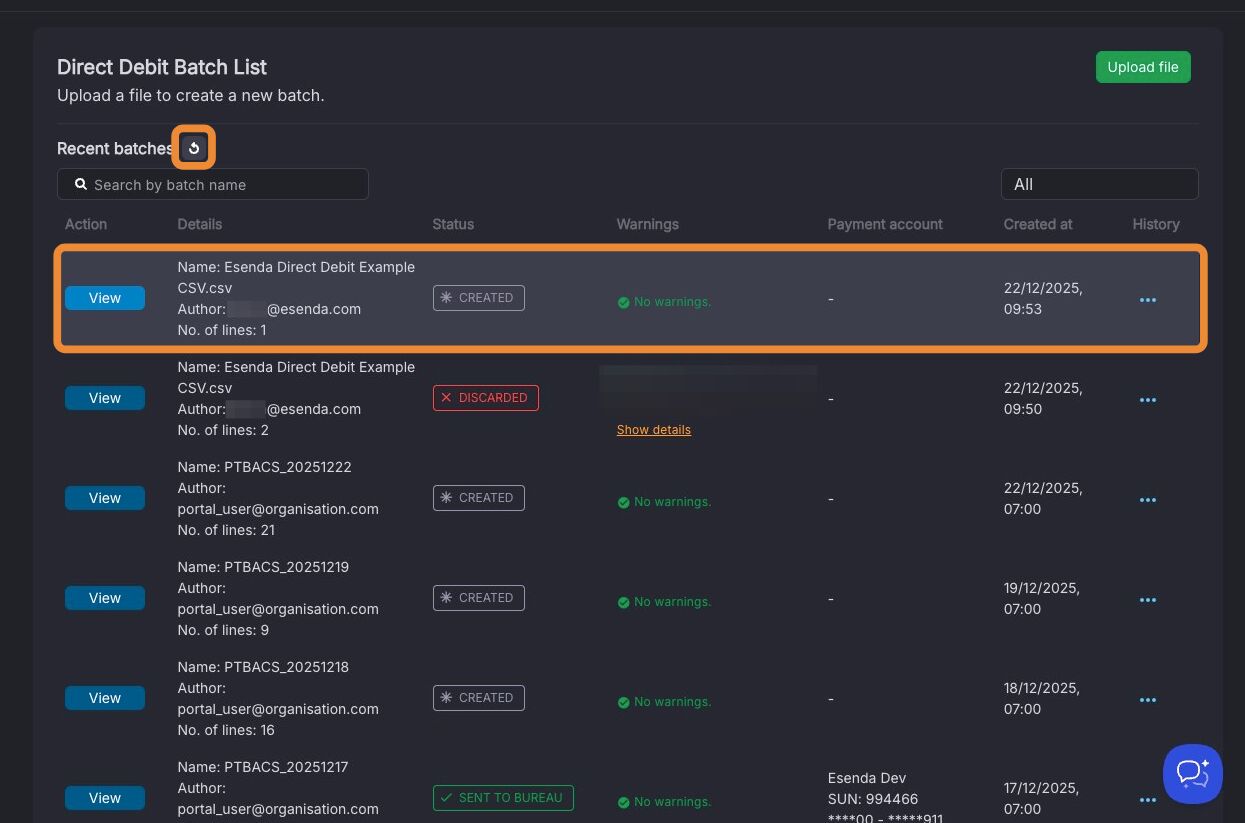View the PTBACS_20251218 batch
This screenshot has height=823, width=1245.
(105, 698)
